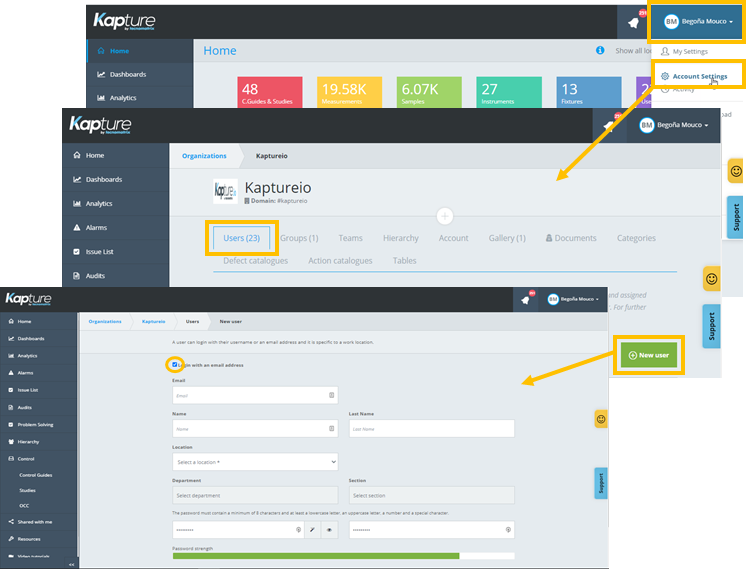Choose My Settings from the user menu
The width and height of the screenshot is (746, 569).
point(690,51)
